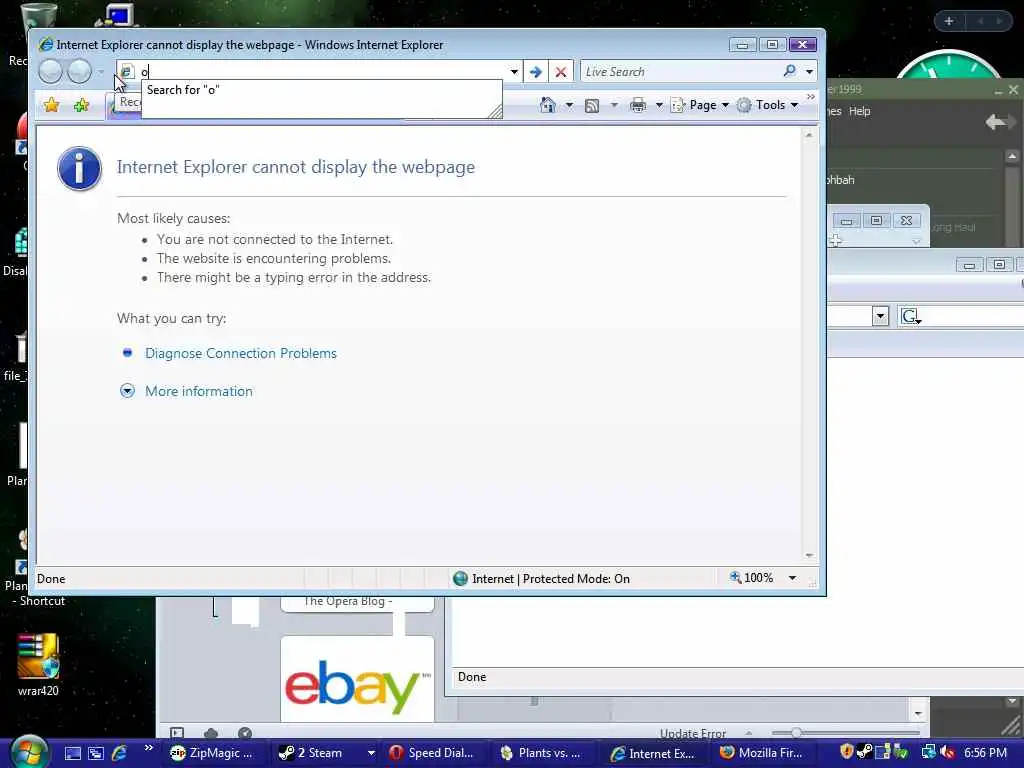Click the blue information icon on error page
The width and height of the screenshot is (1024, 768).
click(x=79, y=168)
